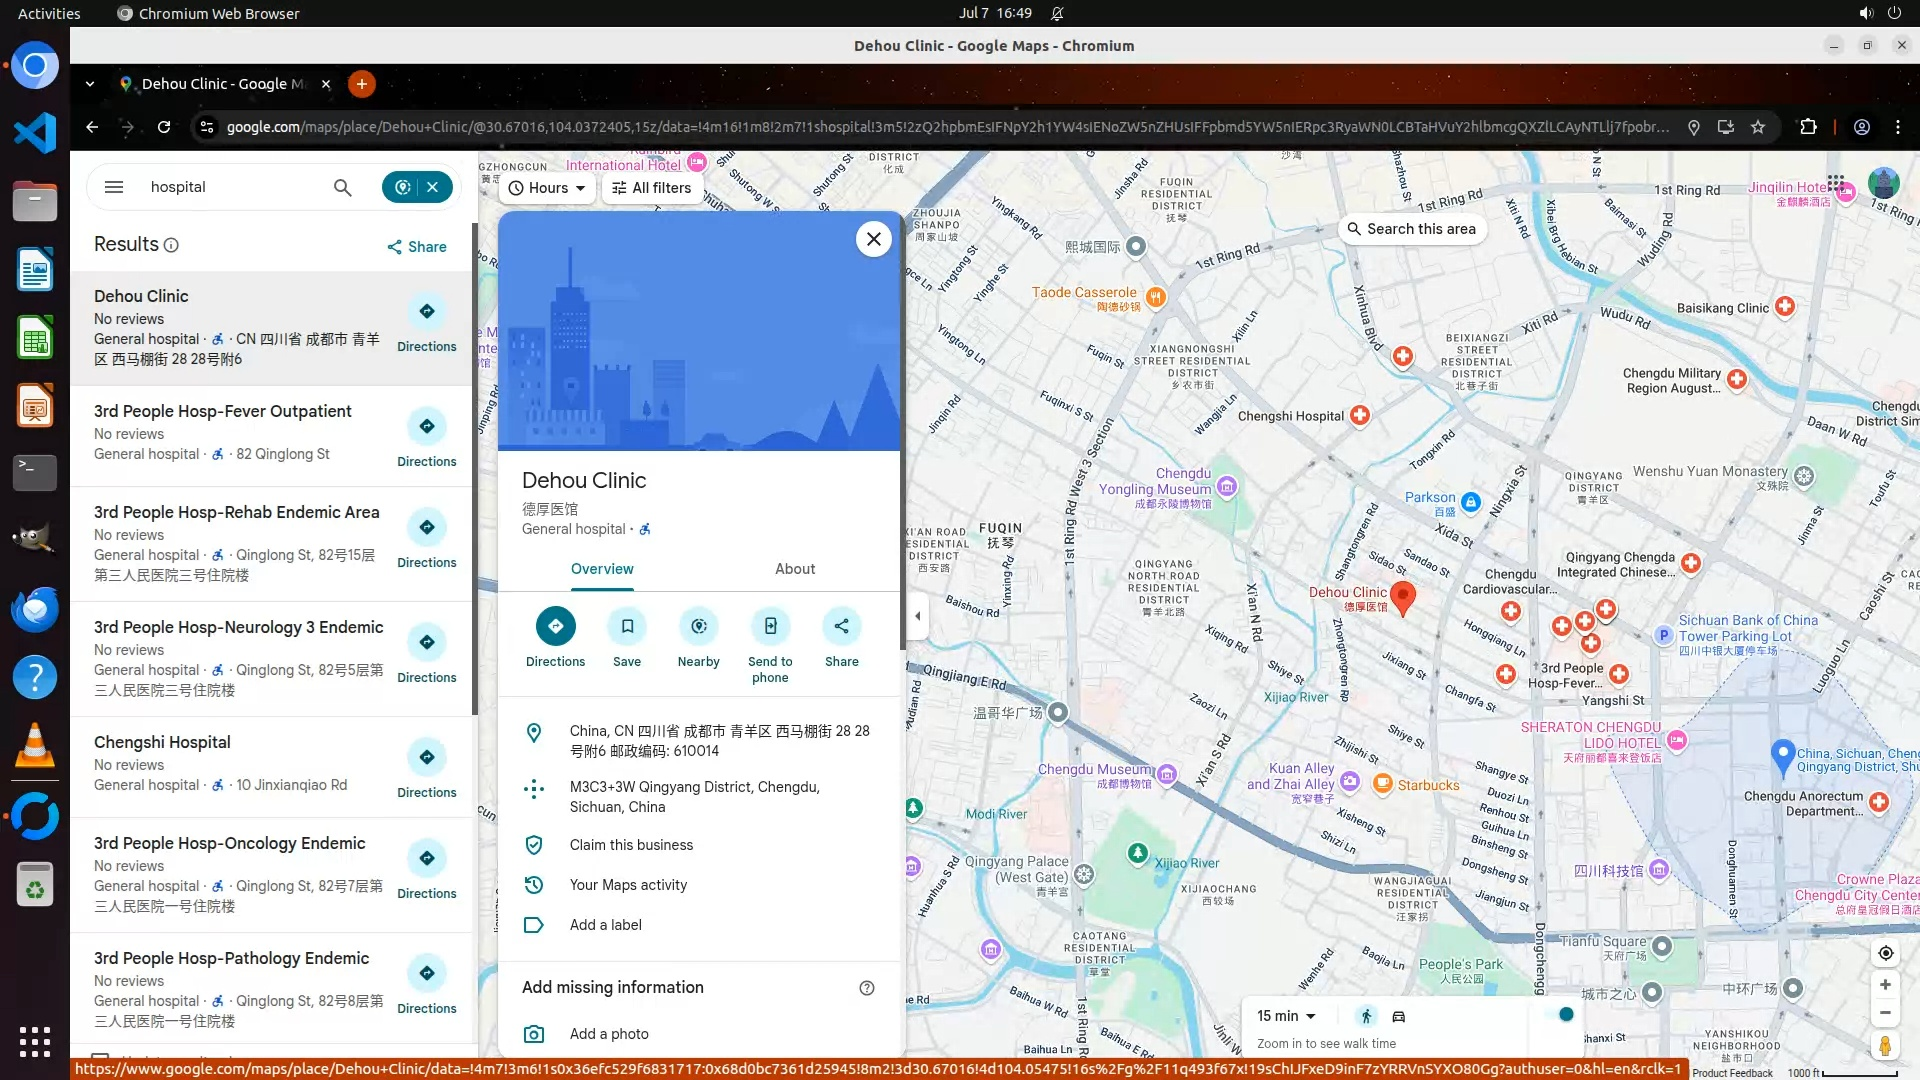Open the hamburger menu beside search box
This screenshot has width=1920, height=1080.
point(114,187)
